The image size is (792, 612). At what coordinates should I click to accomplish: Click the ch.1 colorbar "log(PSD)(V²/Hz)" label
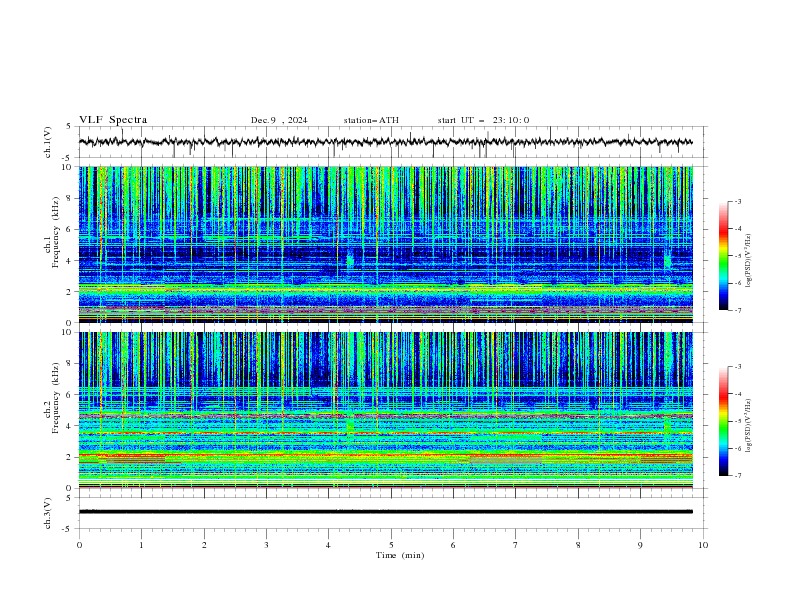(749, 261)
